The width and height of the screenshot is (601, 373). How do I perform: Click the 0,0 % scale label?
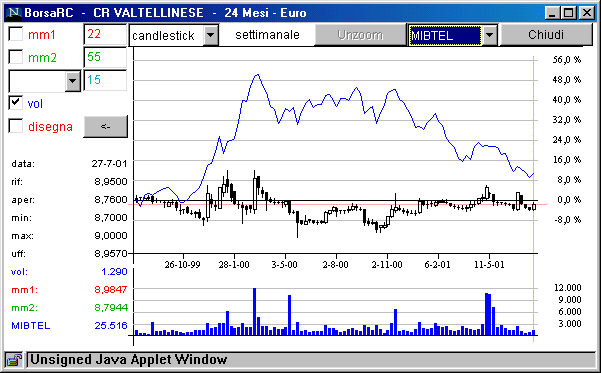coord(569,200)
